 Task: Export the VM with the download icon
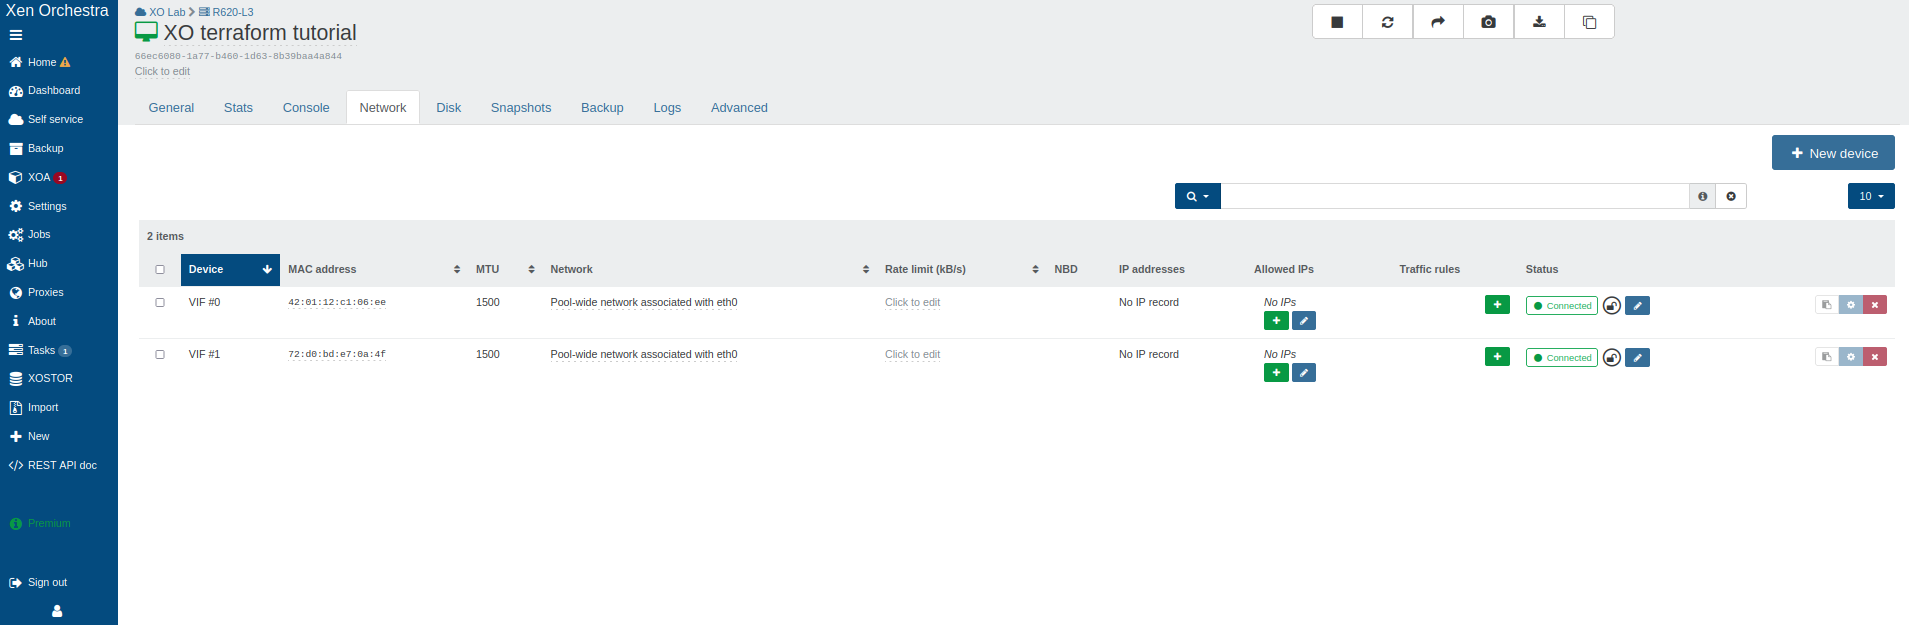tap(1539, 22)
